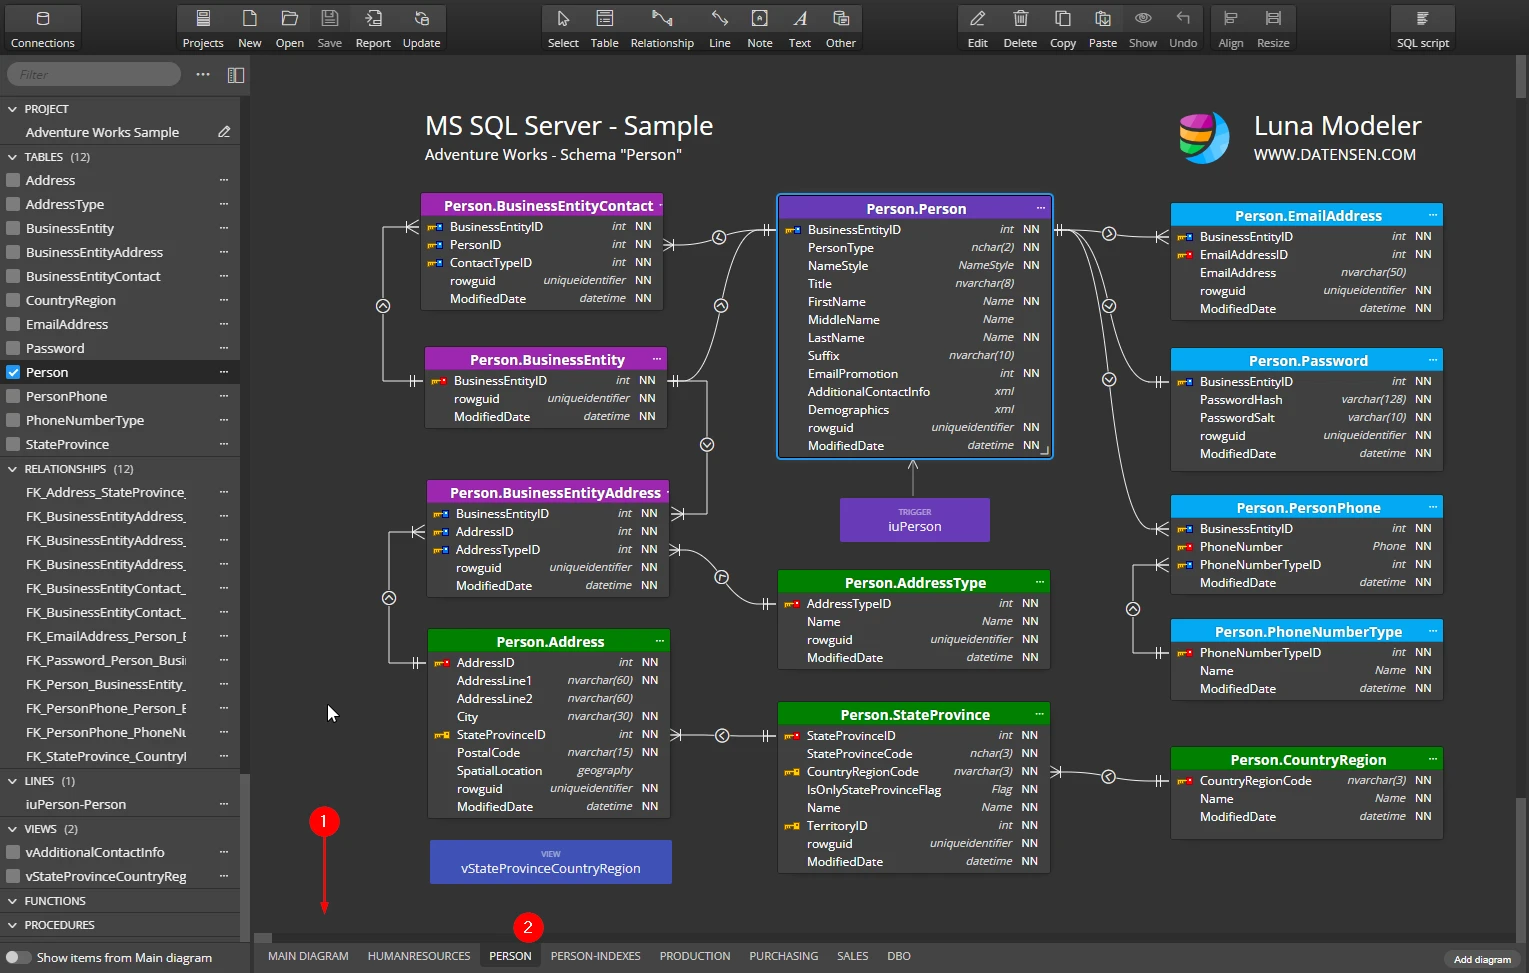Screen dimensions: 1529x973
Task: Generate a Report
Action: click(373, 28)
